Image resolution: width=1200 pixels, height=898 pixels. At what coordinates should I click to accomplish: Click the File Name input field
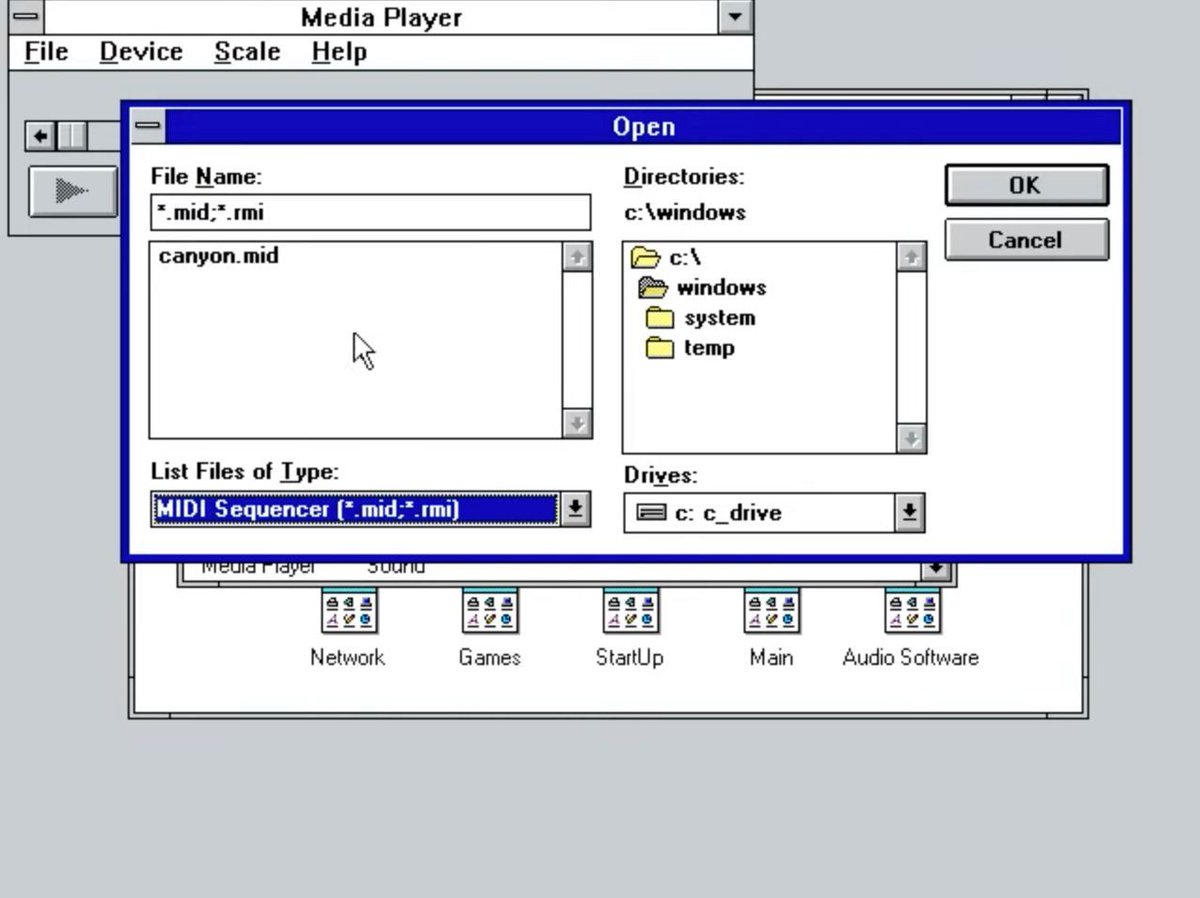click(x=371, y=212)
